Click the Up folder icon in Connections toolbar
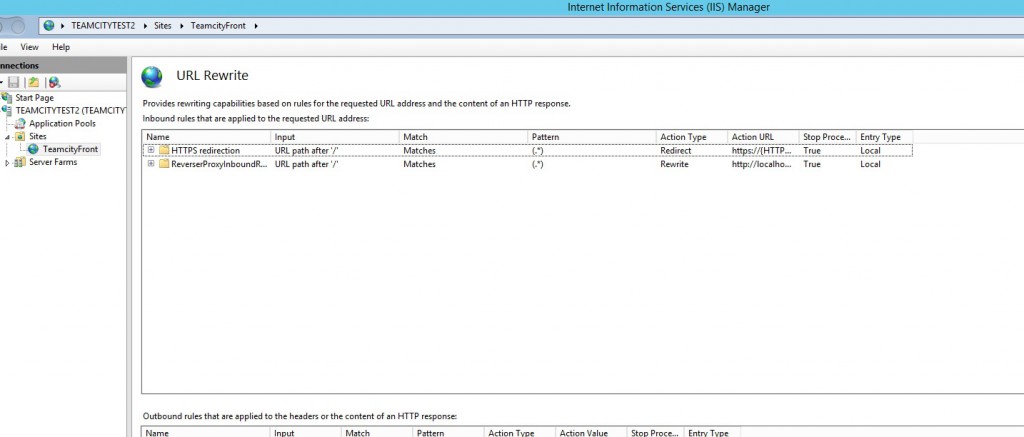Viewport: 1024px width, 437px height. [x=33, y=82]
